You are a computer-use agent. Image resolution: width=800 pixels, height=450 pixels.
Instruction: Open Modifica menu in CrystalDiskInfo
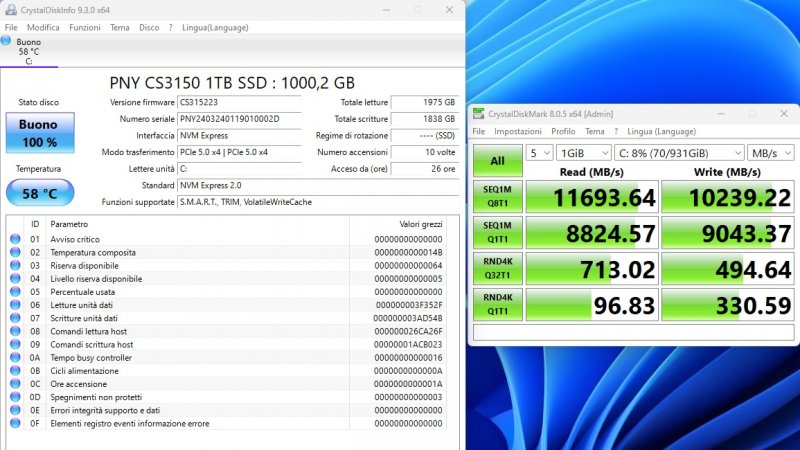(43, 28)
